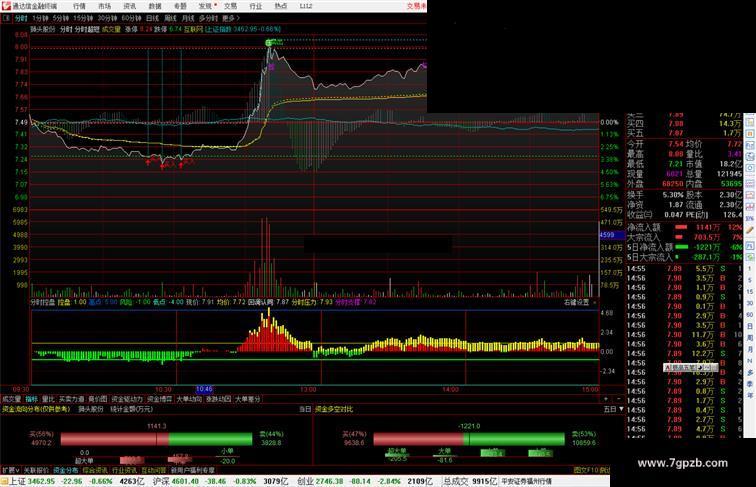Click the pencil drawing tool in right sidebar
The height and width of the screenshot is (487, 756).
(x=750, y=231)
